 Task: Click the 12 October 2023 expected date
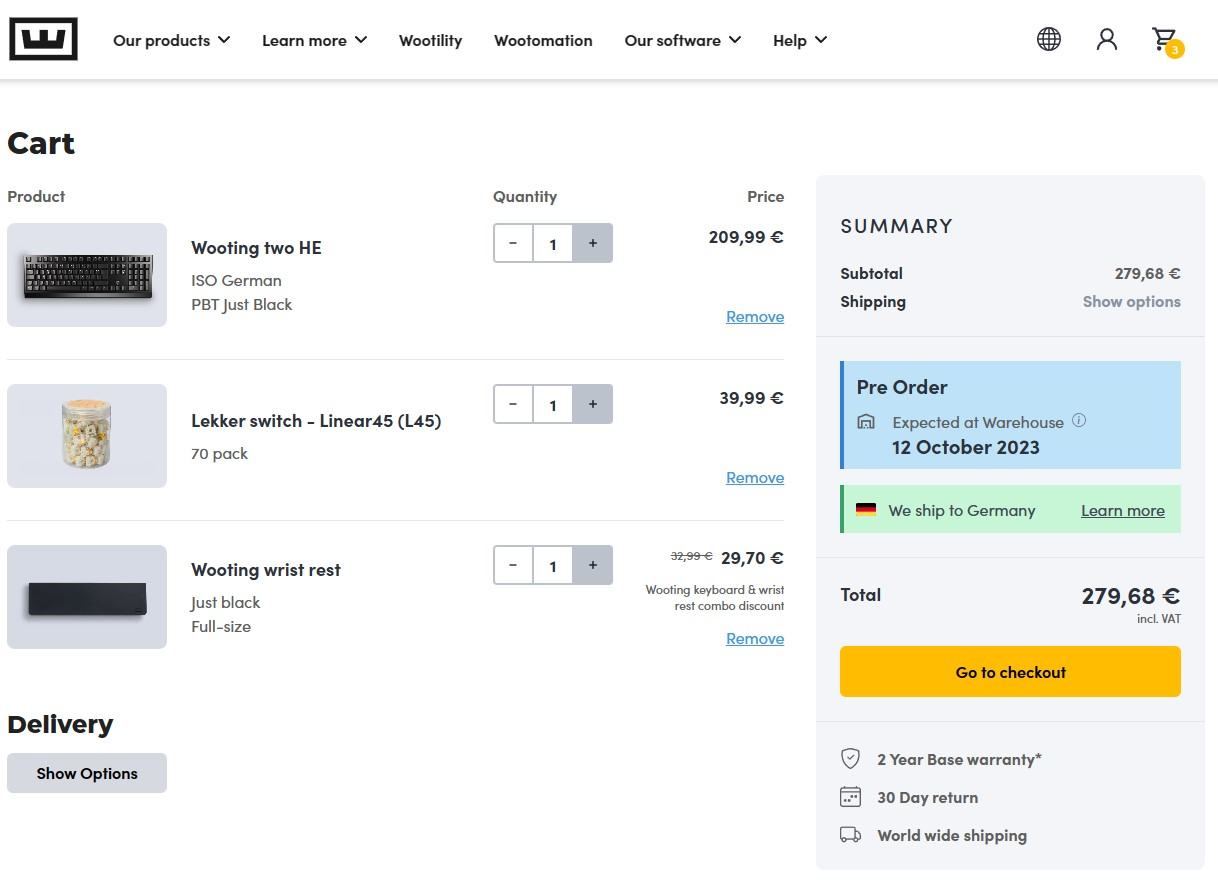[965, 447]
